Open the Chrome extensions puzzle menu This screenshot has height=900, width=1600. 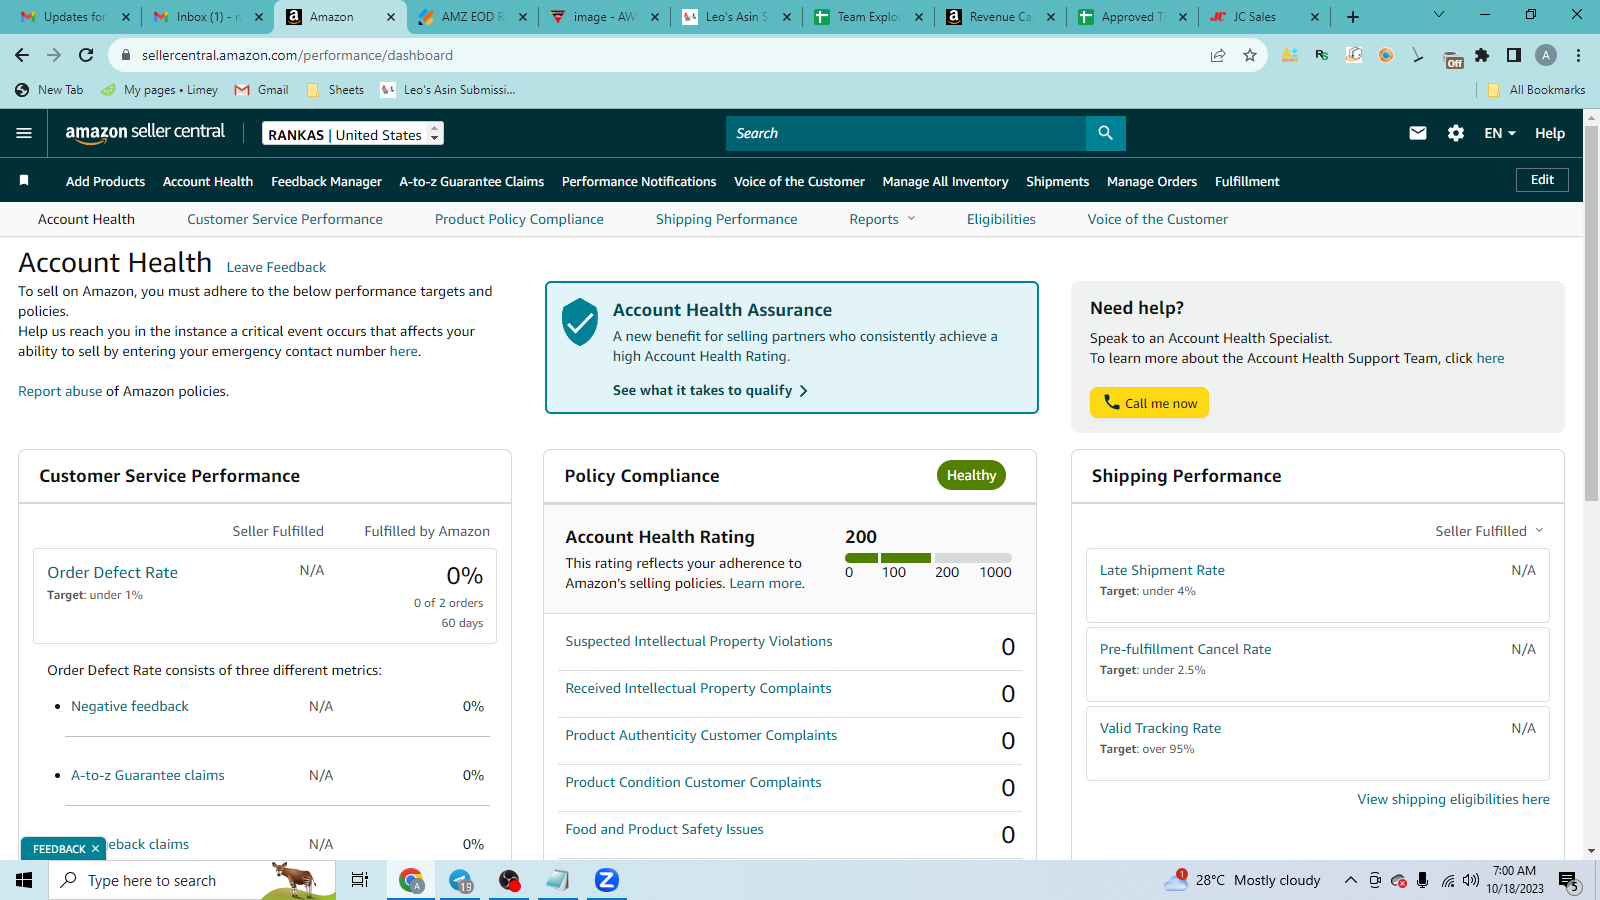pyautogui.click(x=1482, y=55)
